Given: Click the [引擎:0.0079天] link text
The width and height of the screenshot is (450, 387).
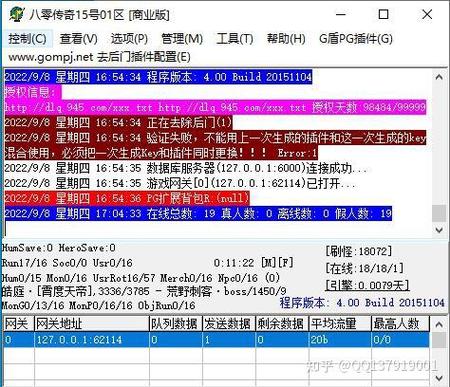Looking at the screenshot, I should [367, 285].
